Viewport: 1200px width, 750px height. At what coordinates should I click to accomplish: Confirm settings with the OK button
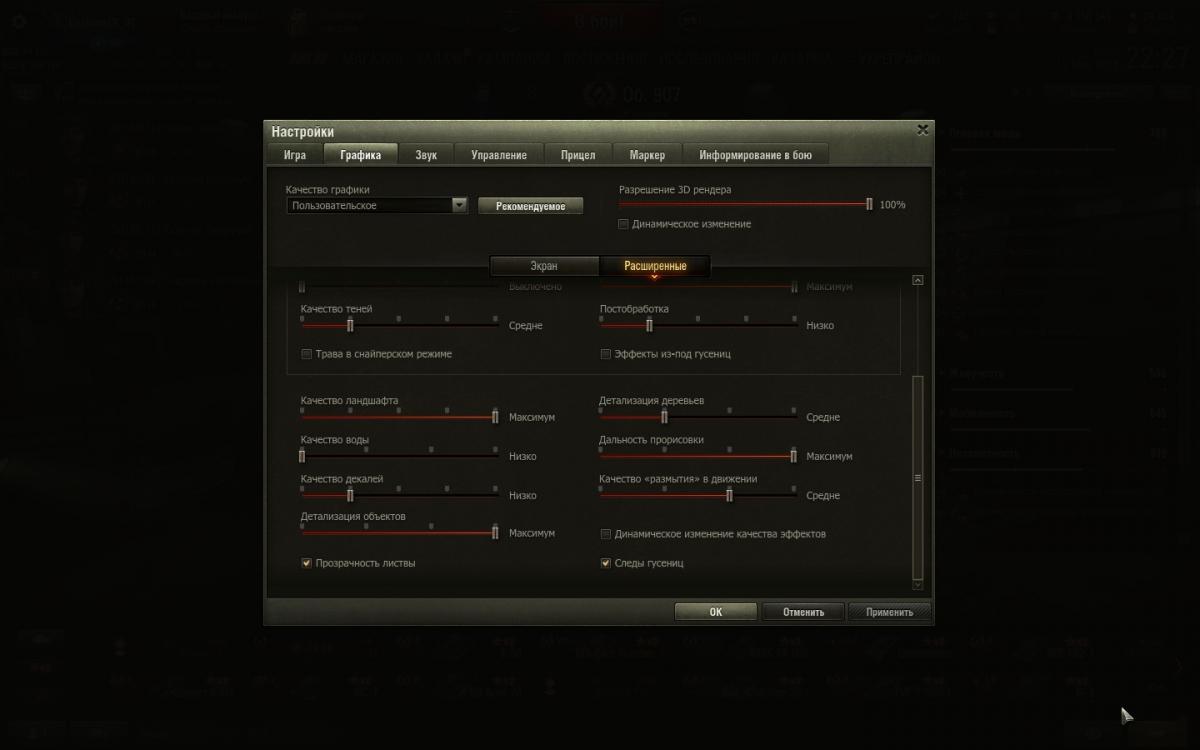point(716,612)
